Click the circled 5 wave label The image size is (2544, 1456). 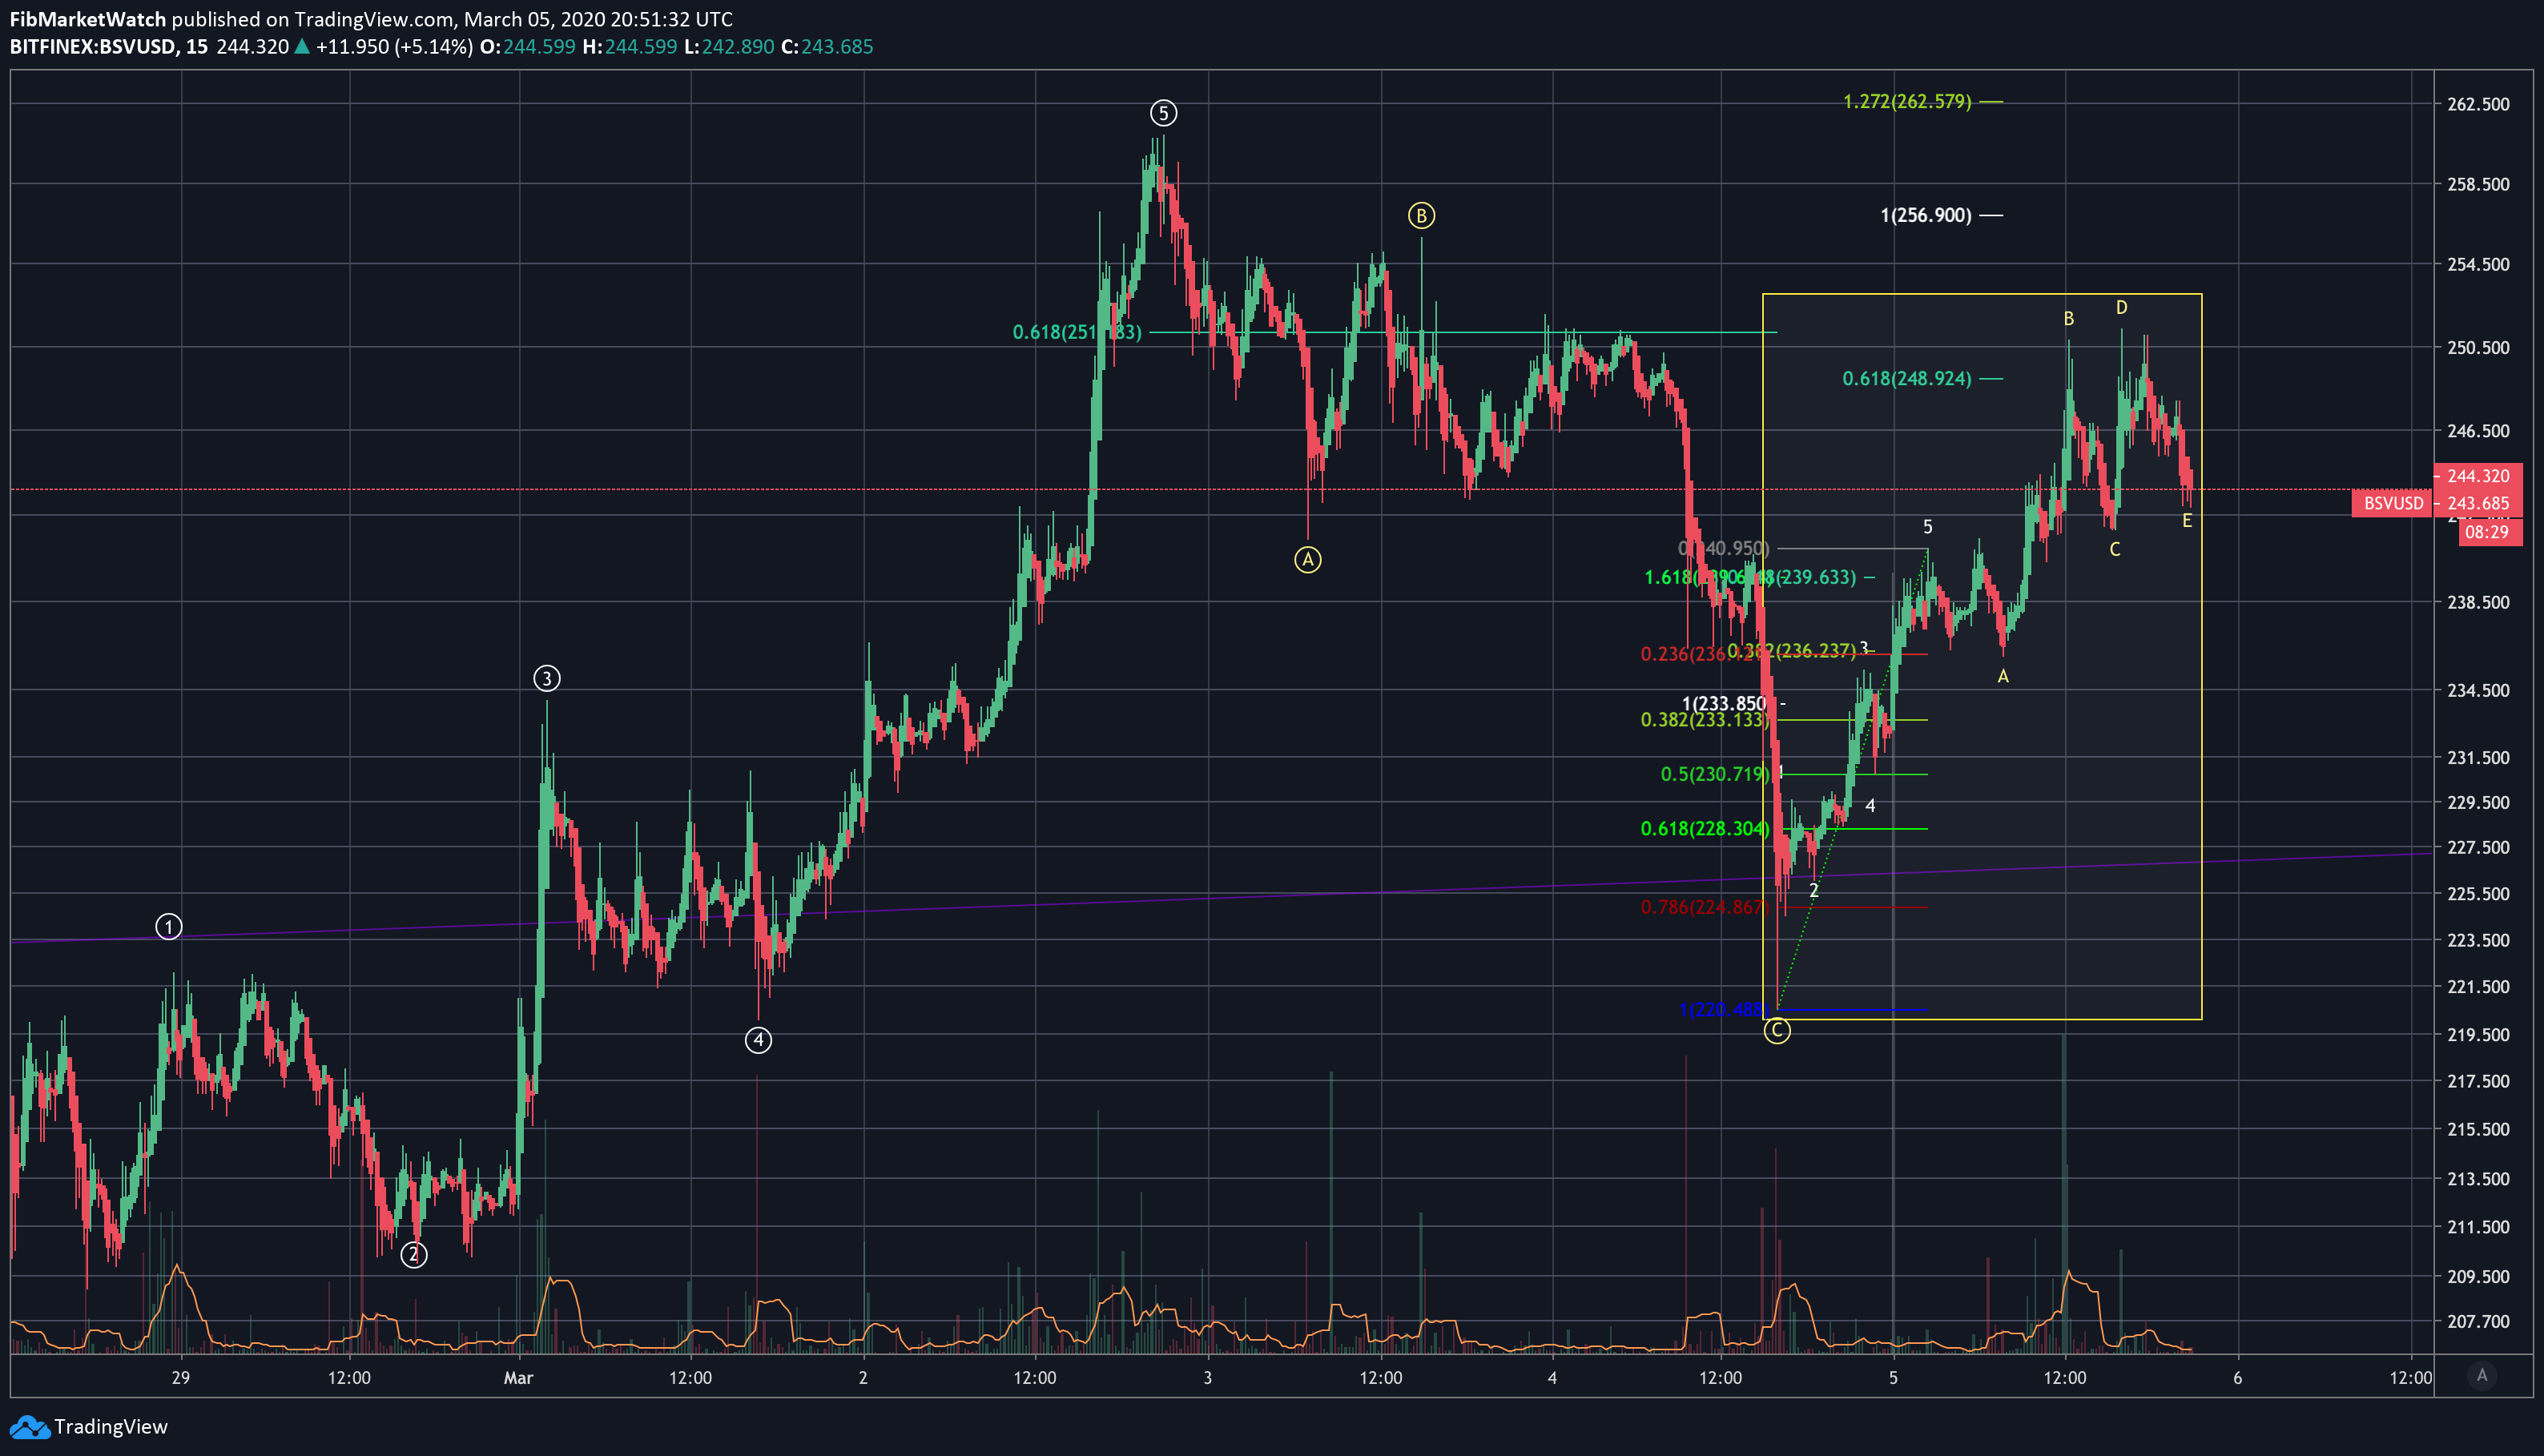pyautogui.click(x=1163, y=113)
